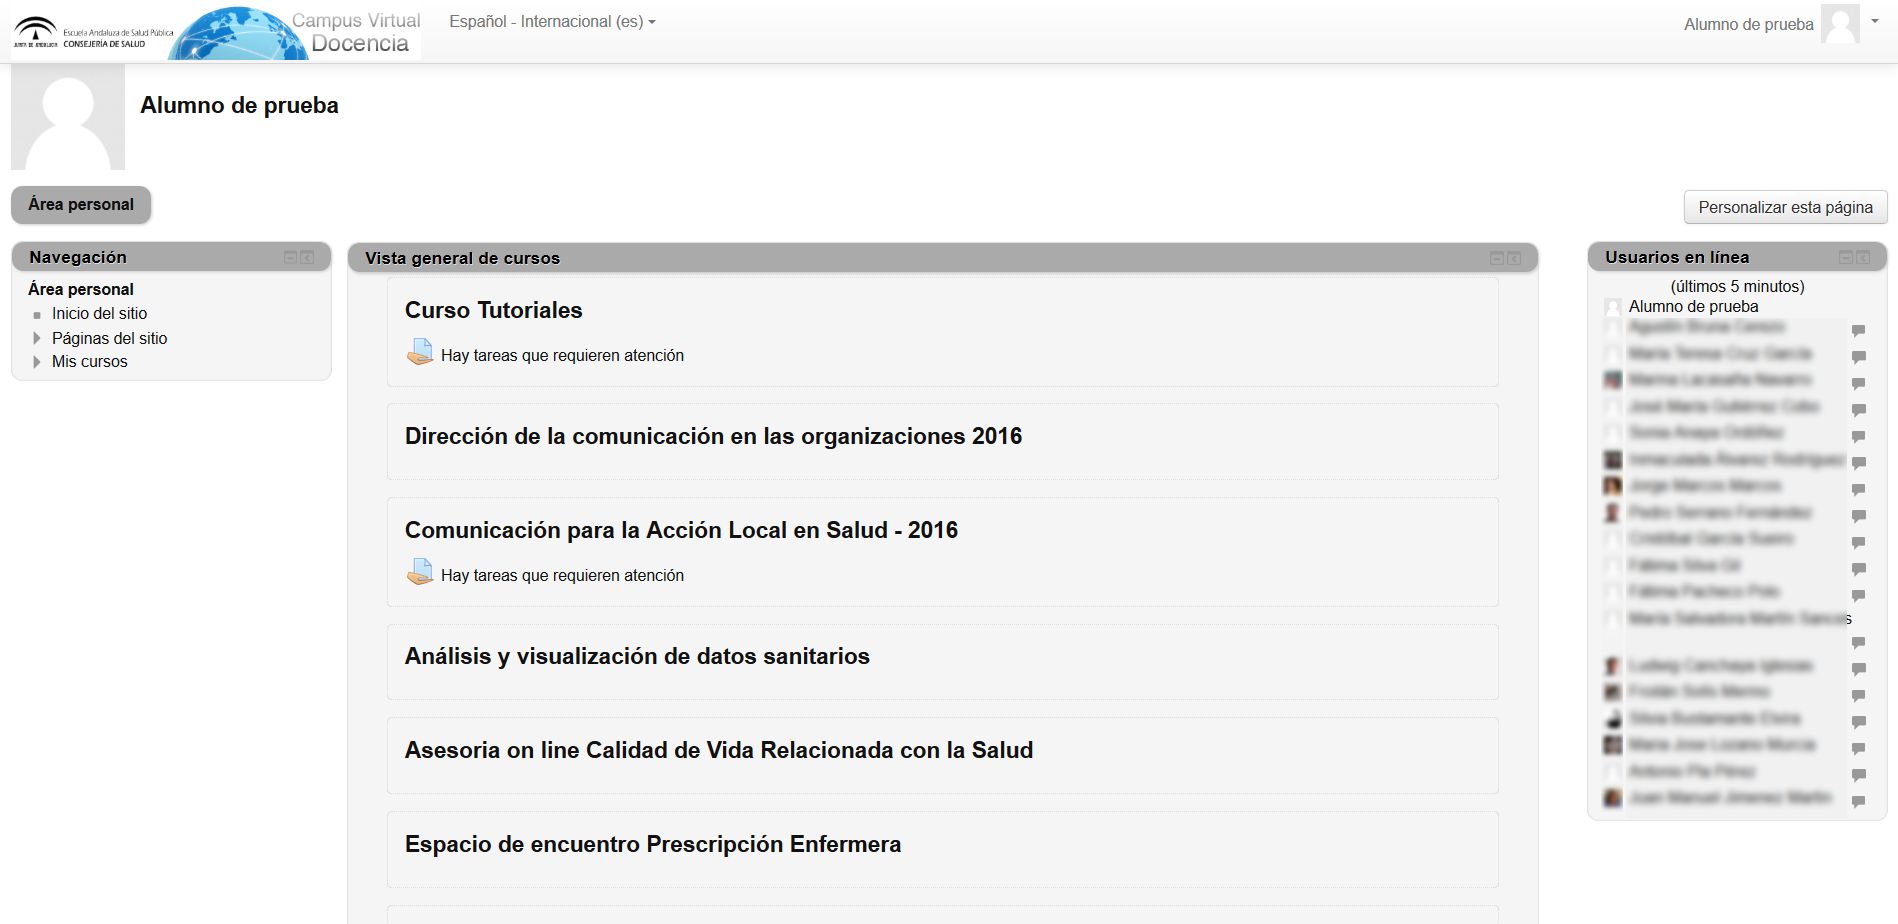Expand Páginas del sitio in navigation
This screenshot has height=924, width=1898.
37,338
